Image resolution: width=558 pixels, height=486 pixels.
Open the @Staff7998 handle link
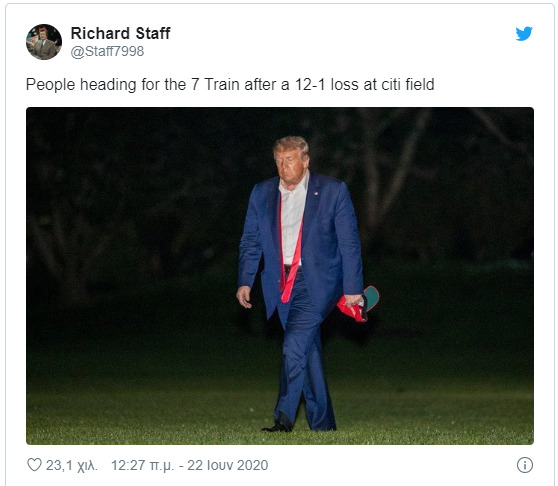(x=107, y=52)
